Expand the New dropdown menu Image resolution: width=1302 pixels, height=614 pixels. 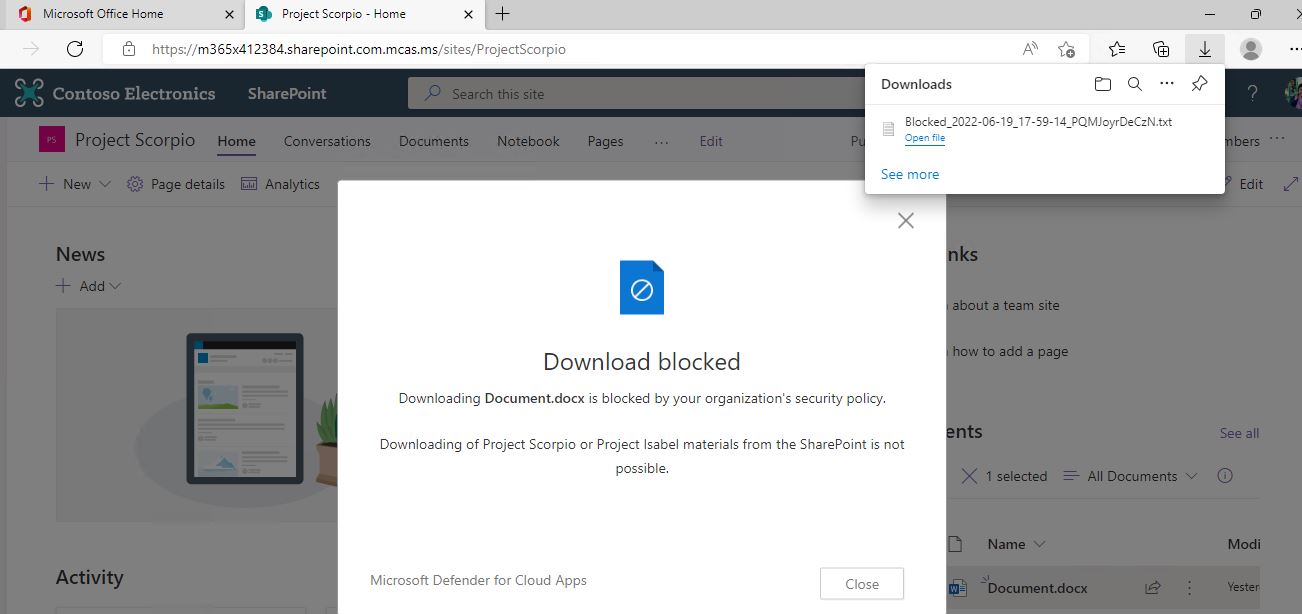pos(75,184)
